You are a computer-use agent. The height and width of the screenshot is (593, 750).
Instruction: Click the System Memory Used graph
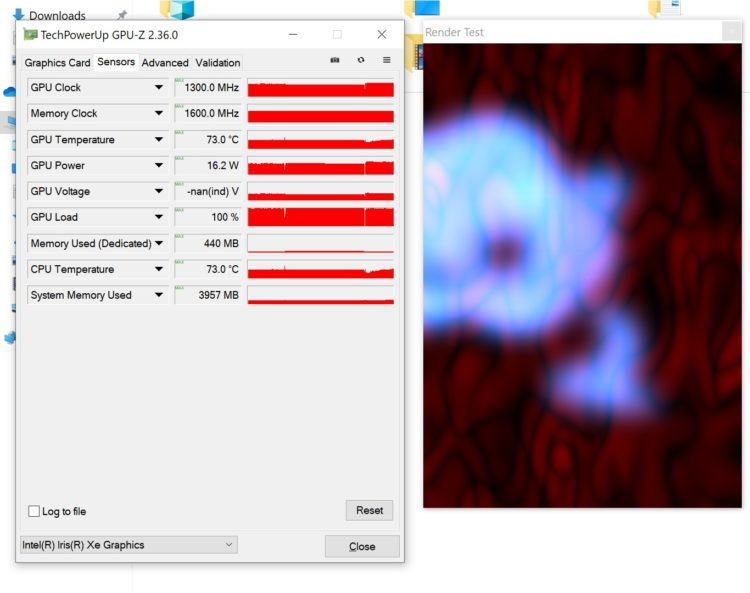pyautogui.click(x=320, y=295)
